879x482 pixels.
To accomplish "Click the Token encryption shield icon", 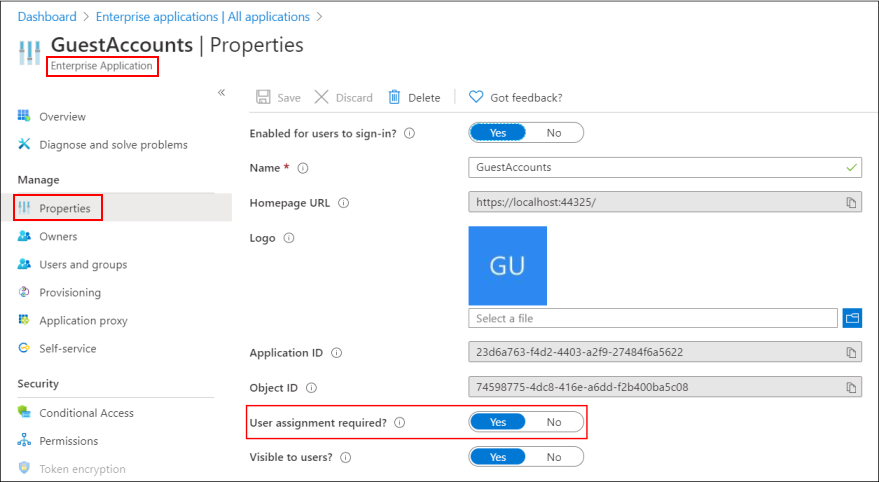I will [x=24, y=468].
